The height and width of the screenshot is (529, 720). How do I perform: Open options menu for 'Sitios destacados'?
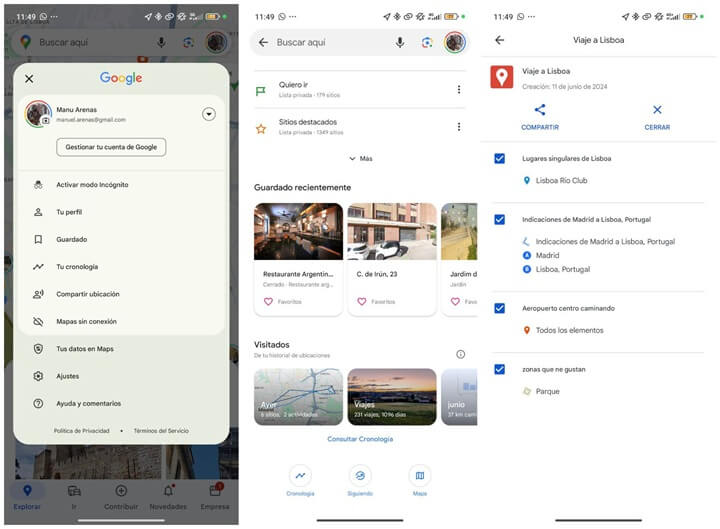coord(459,127)
